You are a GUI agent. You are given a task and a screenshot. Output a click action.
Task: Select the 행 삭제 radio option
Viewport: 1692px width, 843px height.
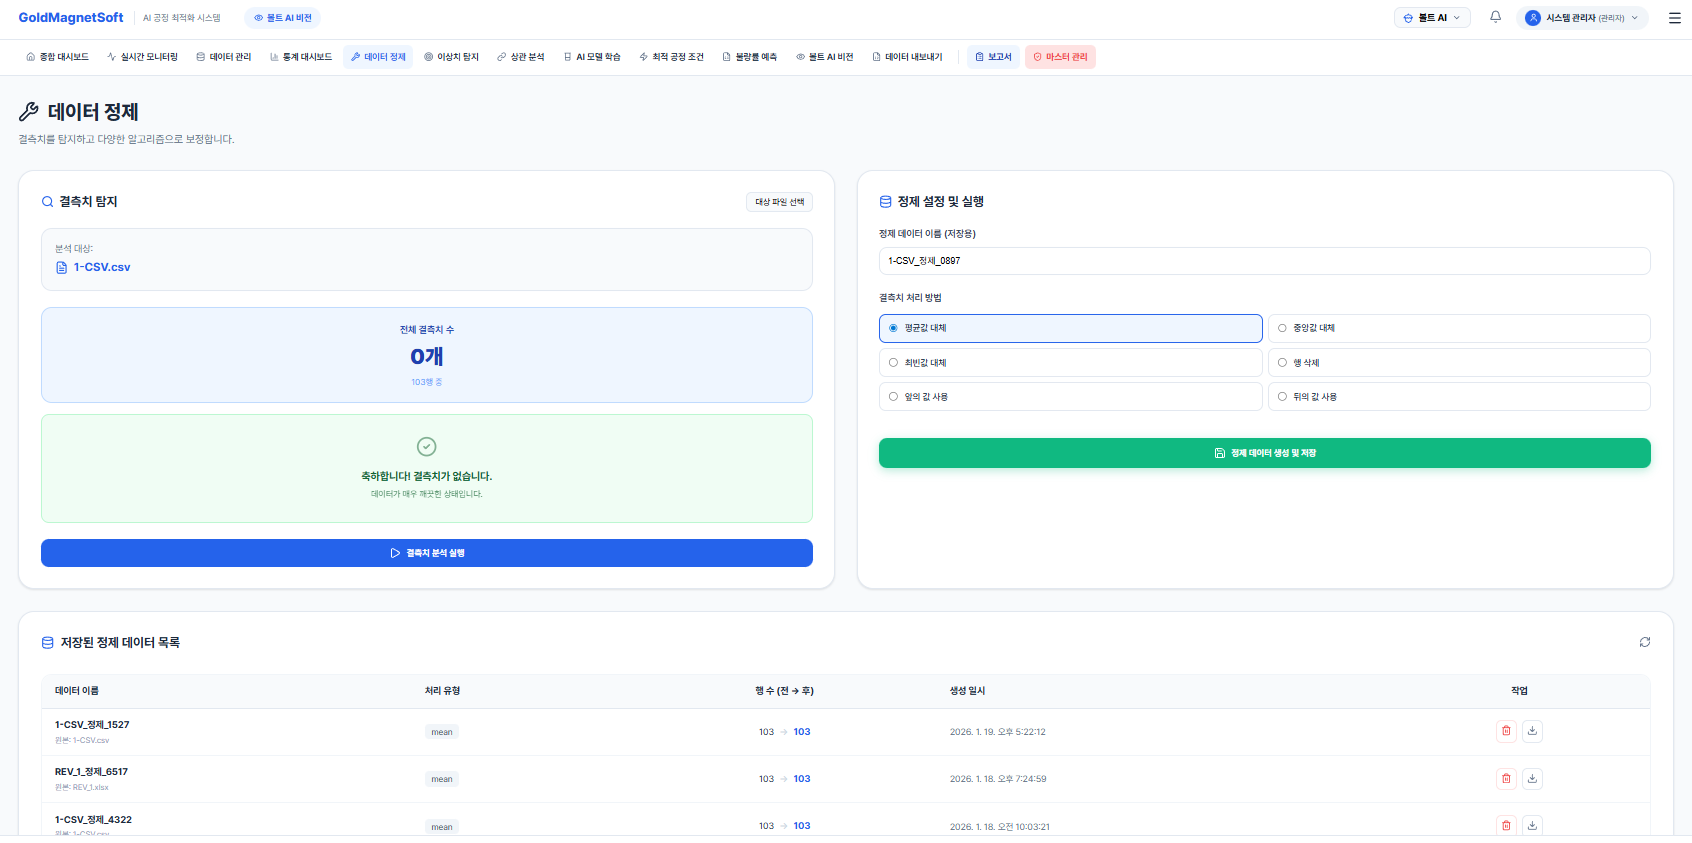click(1282, 363)
